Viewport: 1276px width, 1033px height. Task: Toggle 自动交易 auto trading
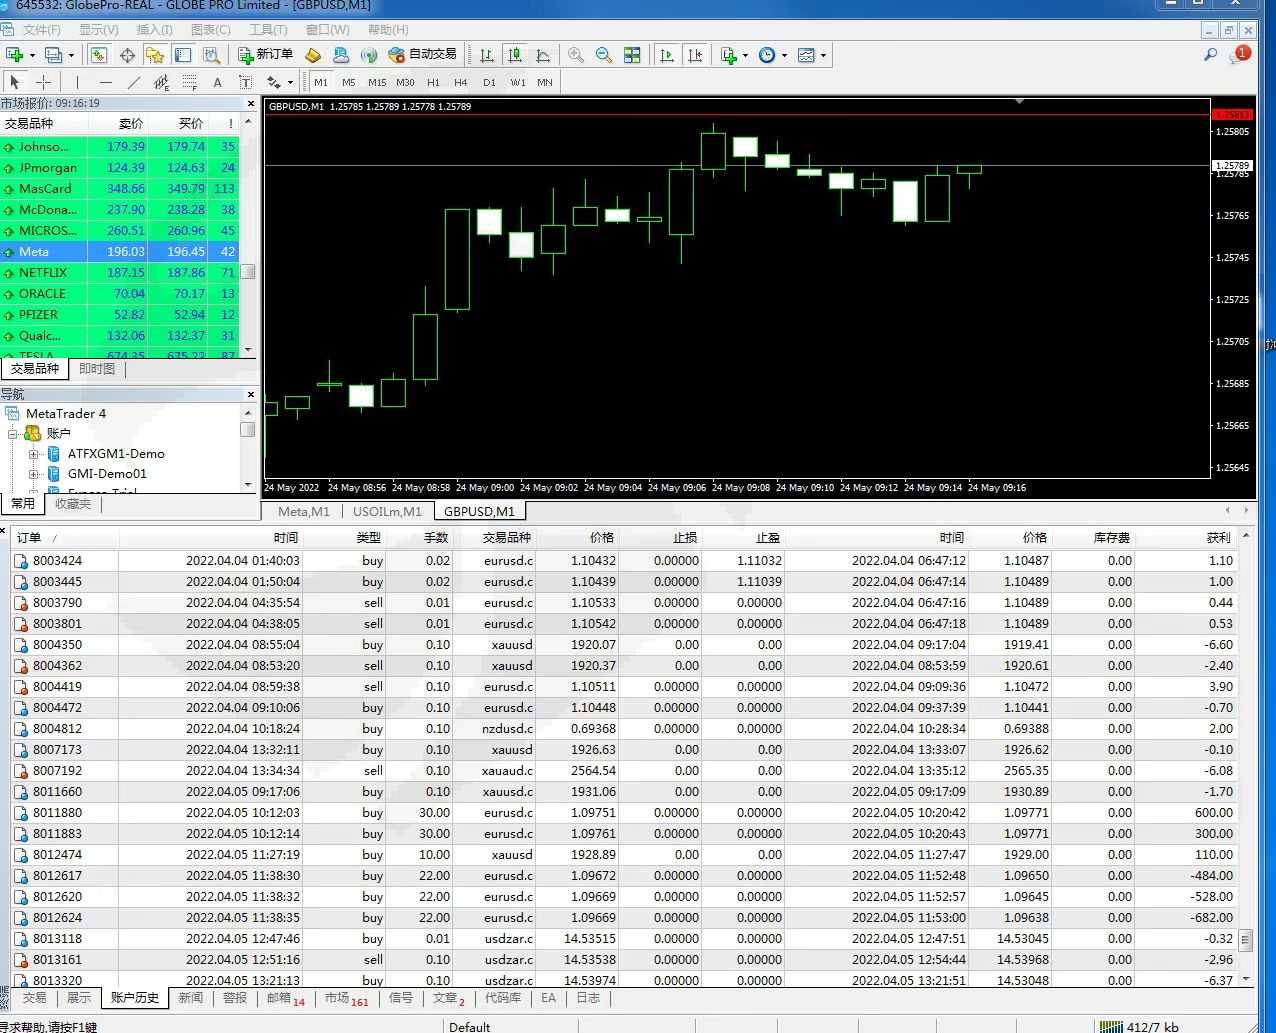point(422,55)
